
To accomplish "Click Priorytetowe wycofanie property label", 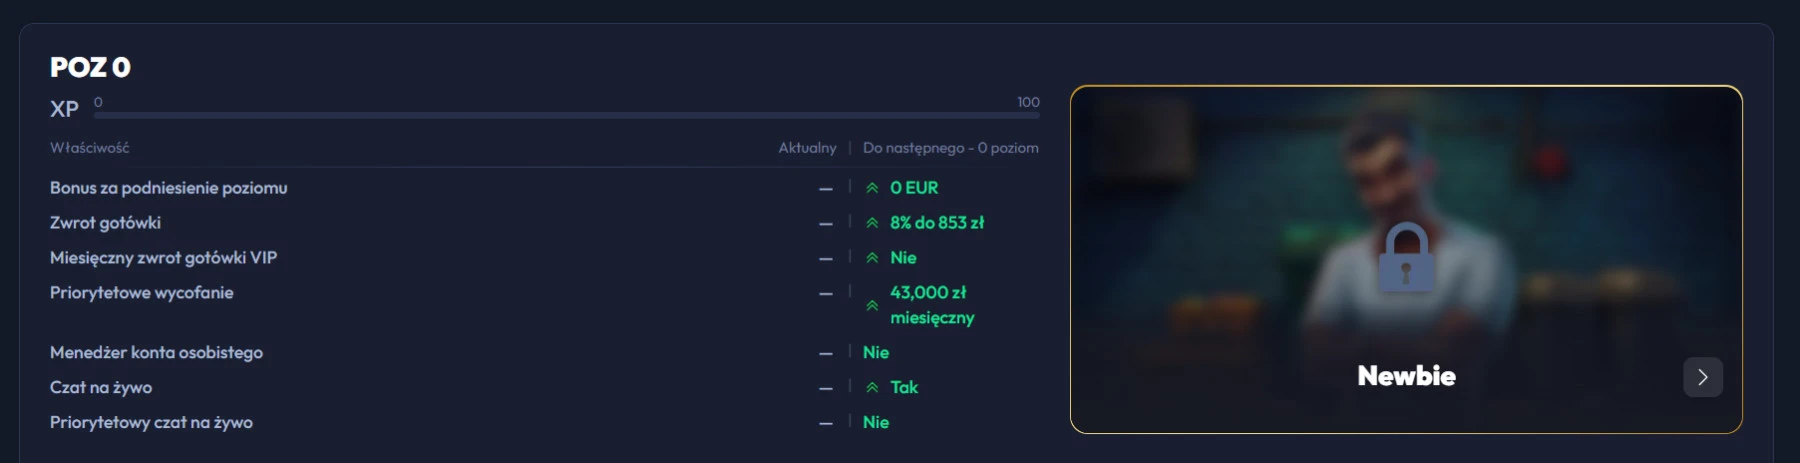I will pyautogui.click(x=141, y=293).
